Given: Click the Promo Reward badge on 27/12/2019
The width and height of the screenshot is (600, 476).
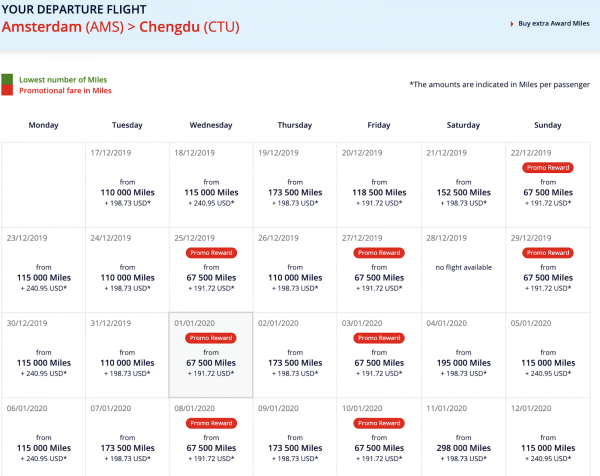Looking at the screenshot, I should click(x=379, y=253).
